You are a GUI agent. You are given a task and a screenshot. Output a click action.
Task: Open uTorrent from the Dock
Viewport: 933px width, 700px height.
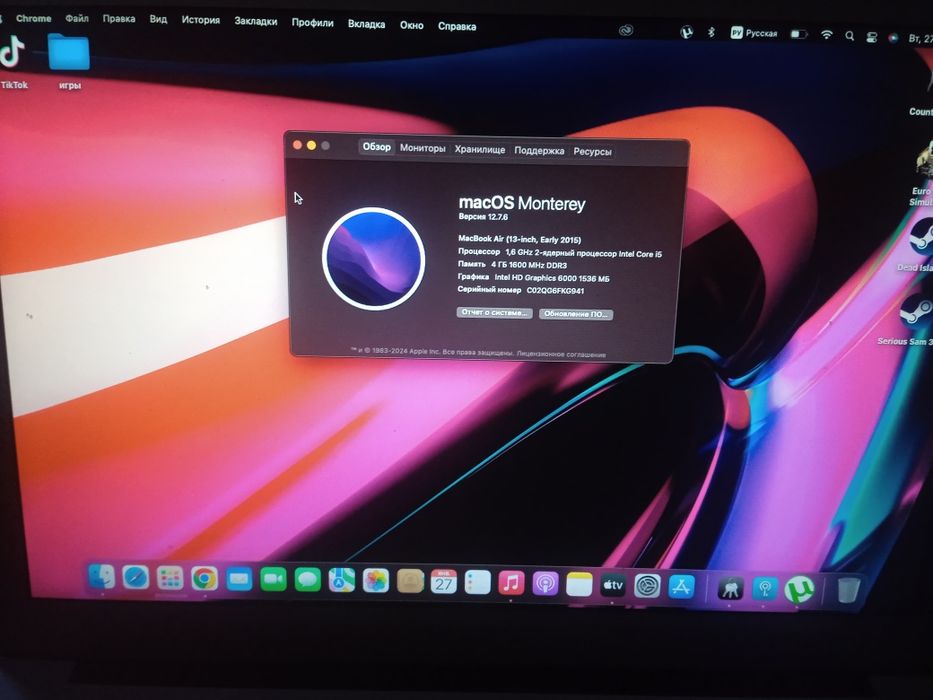coord(799,590)
